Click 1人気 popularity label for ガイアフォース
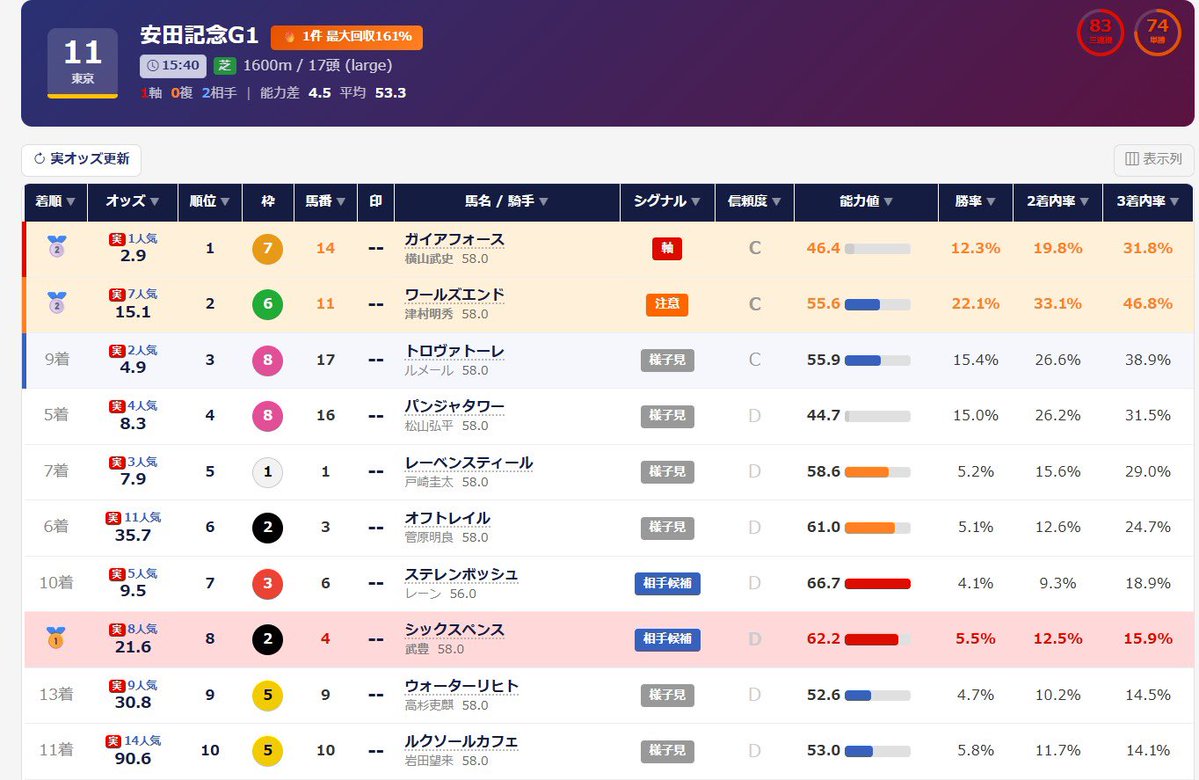This screenshot has width=1199, height=780. click(142, 239)
